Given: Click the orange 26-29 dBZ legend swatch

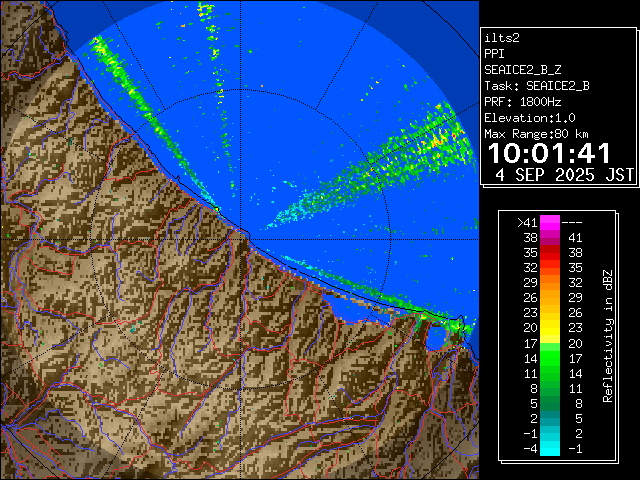Looking at the screenshot, I should coord(550,297).
